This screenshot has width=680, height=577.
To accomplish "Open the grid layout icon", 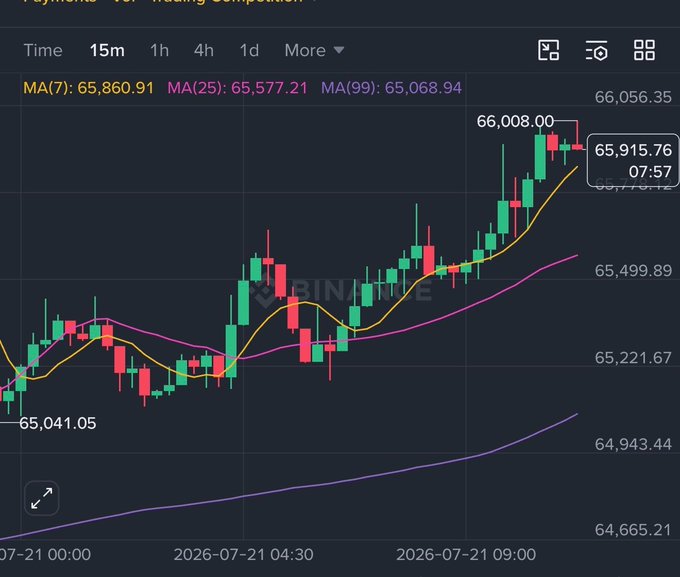I will click(x=644, y=50).
